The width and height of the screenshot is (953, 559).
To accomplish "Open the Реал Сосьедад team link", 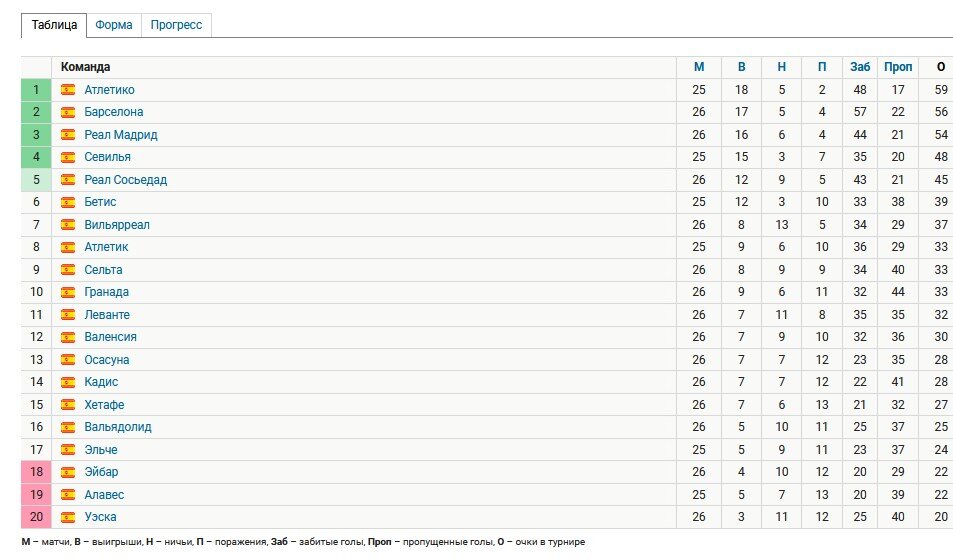I will (126, 179).
